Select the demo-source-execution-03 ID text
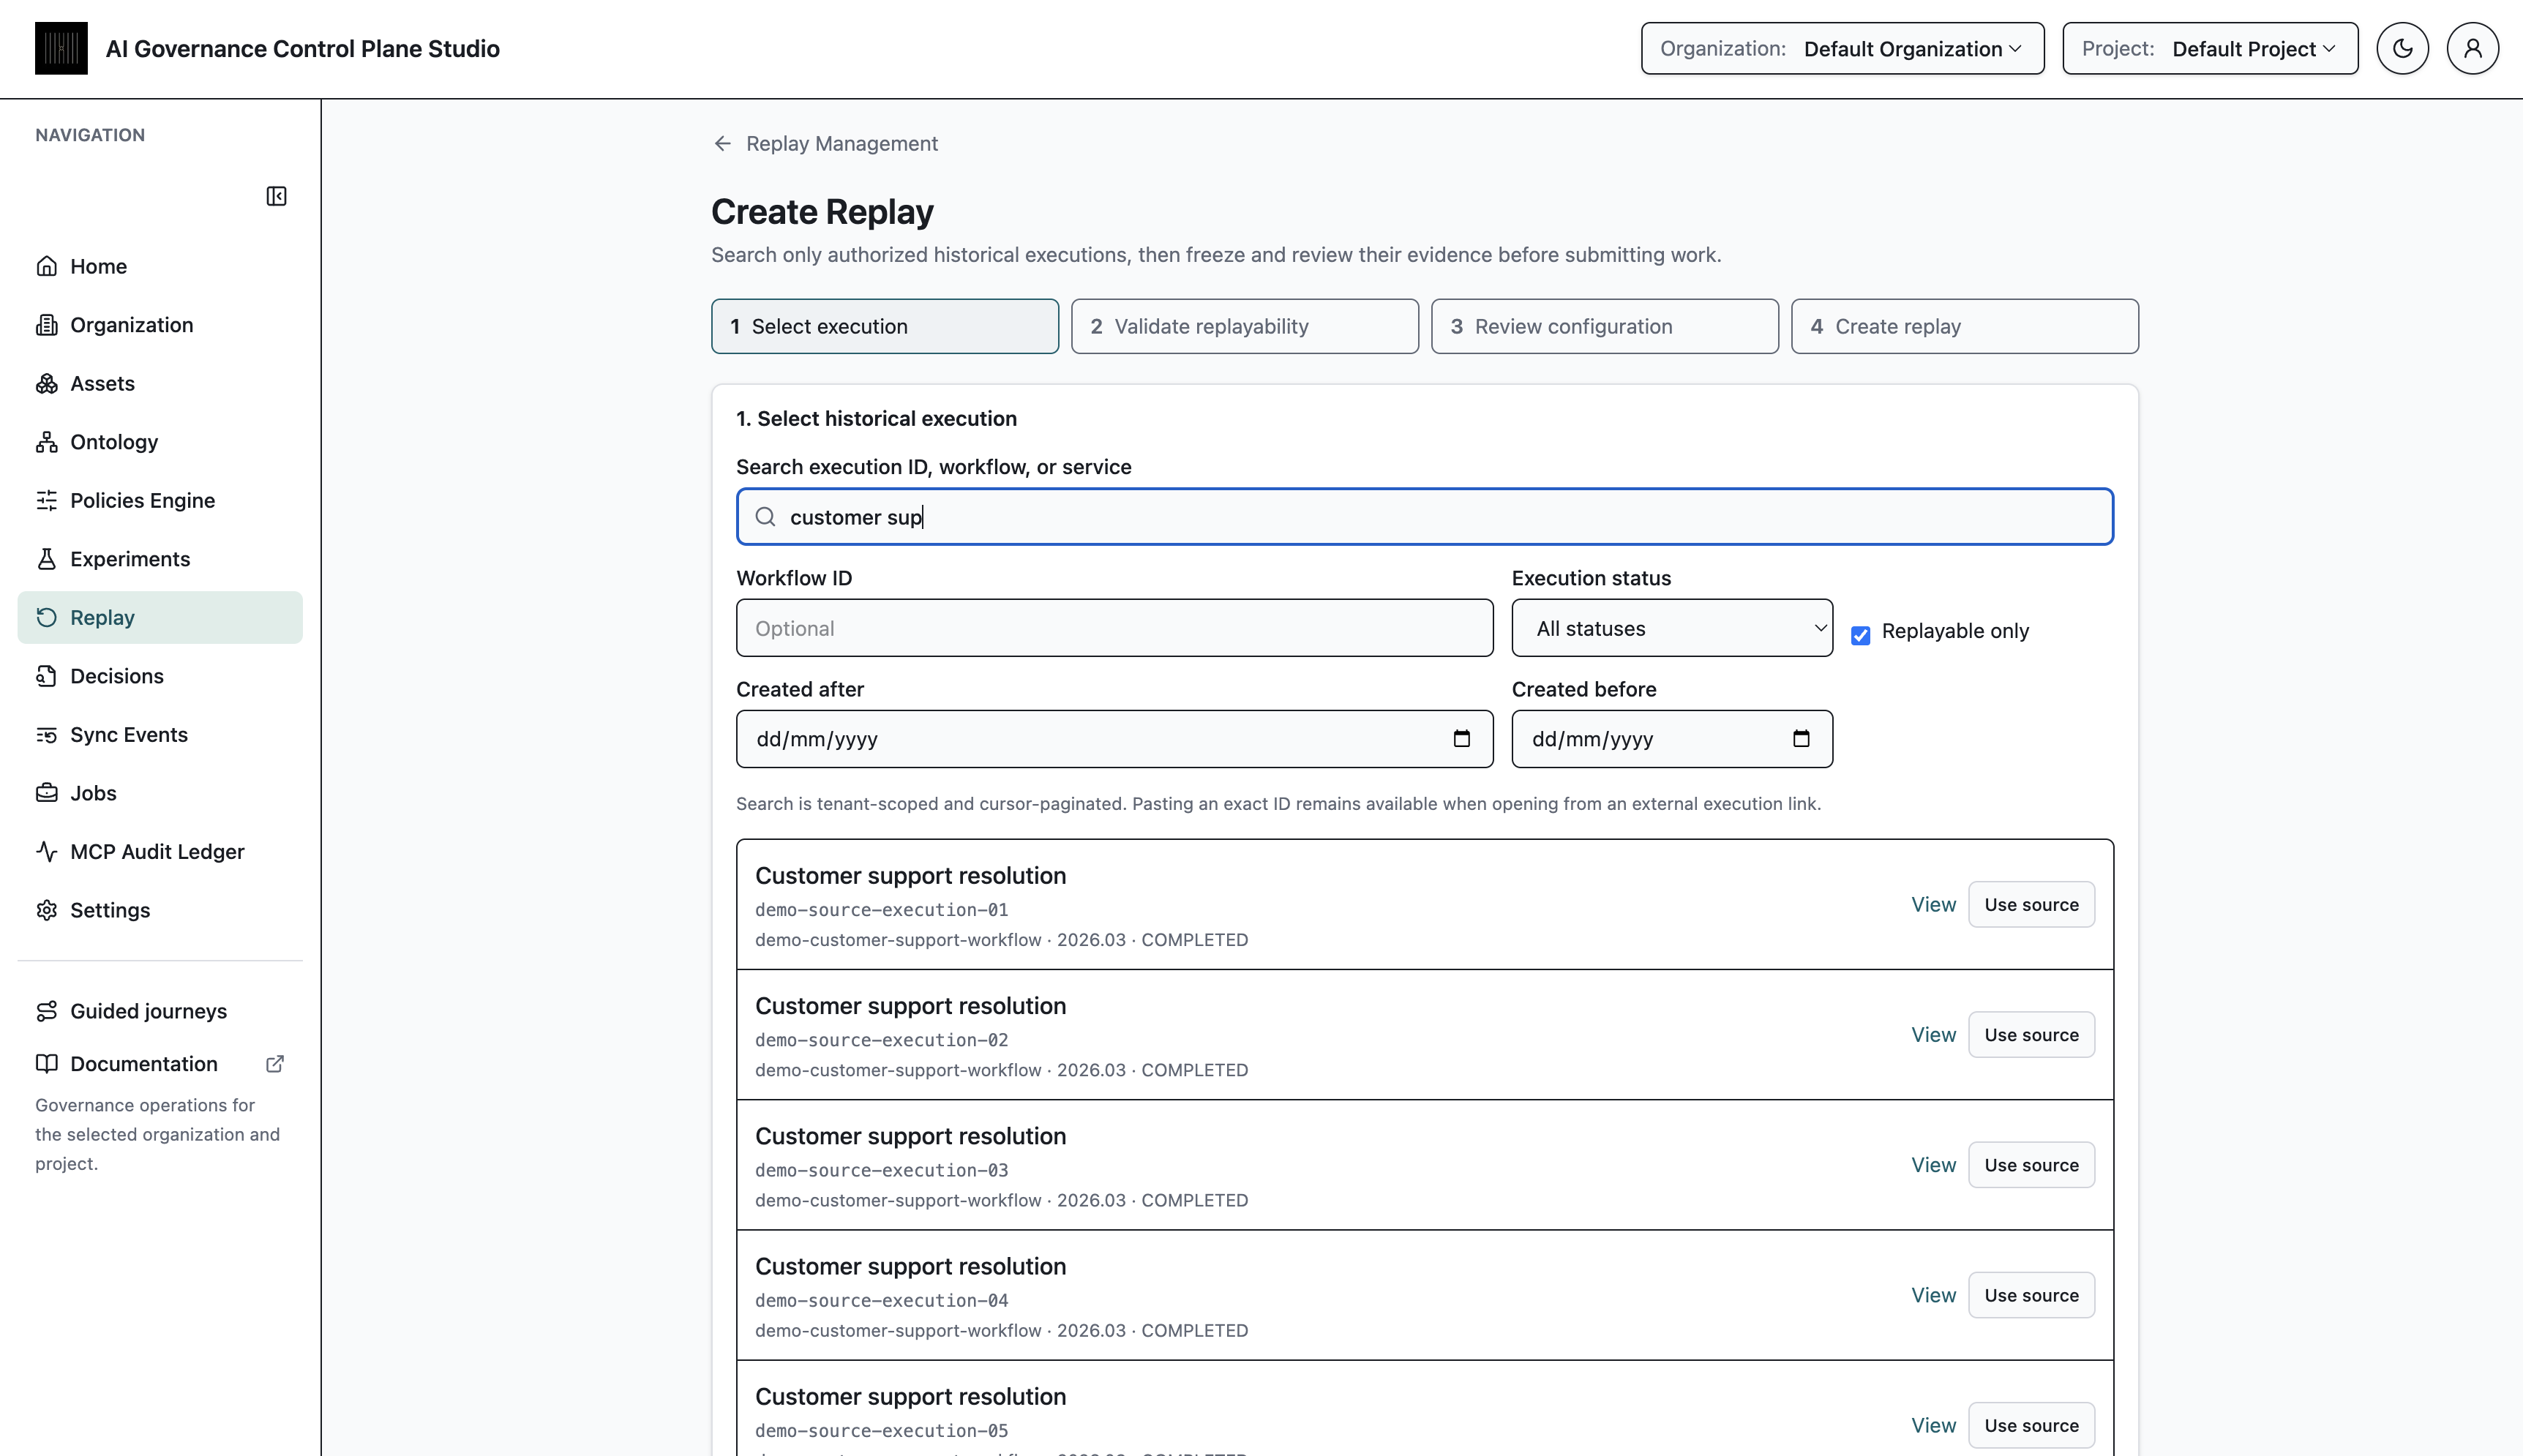2523x1456 pixels. [x=881, y=1170]
